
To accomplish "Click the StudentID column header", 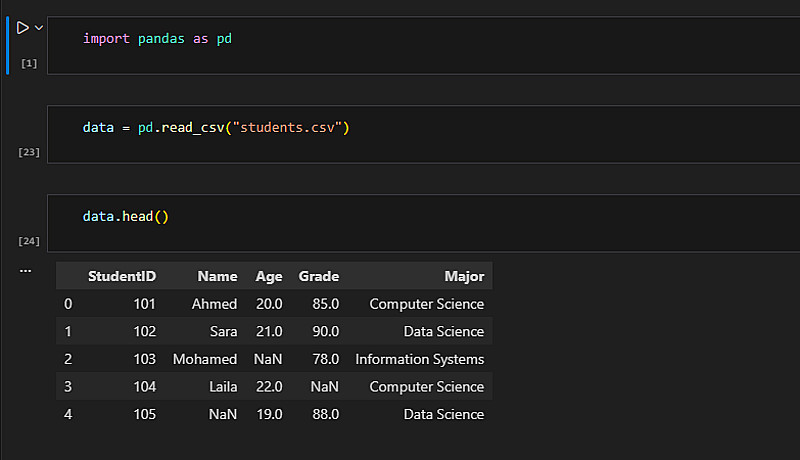I will tap(121, 276).
